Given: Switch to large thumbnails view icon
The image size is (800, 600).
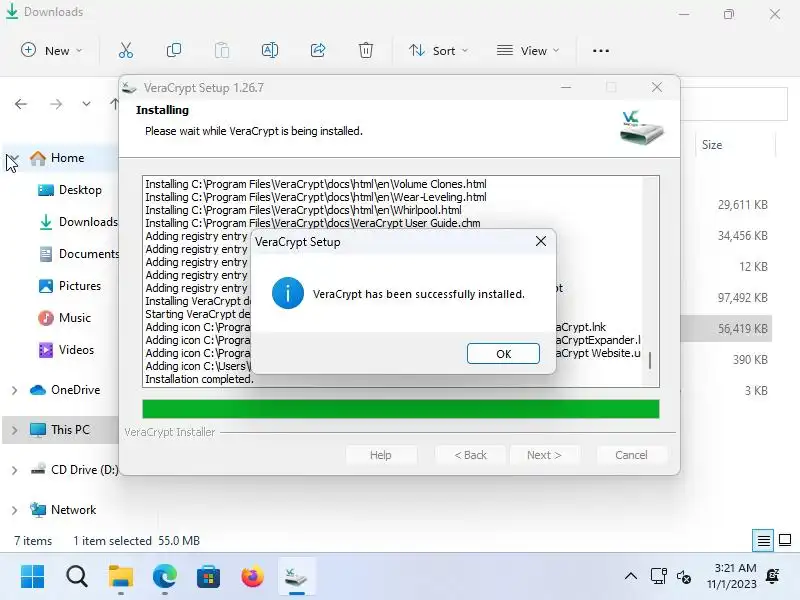Looking at the screenshot, I should click(x=785, y=540).
